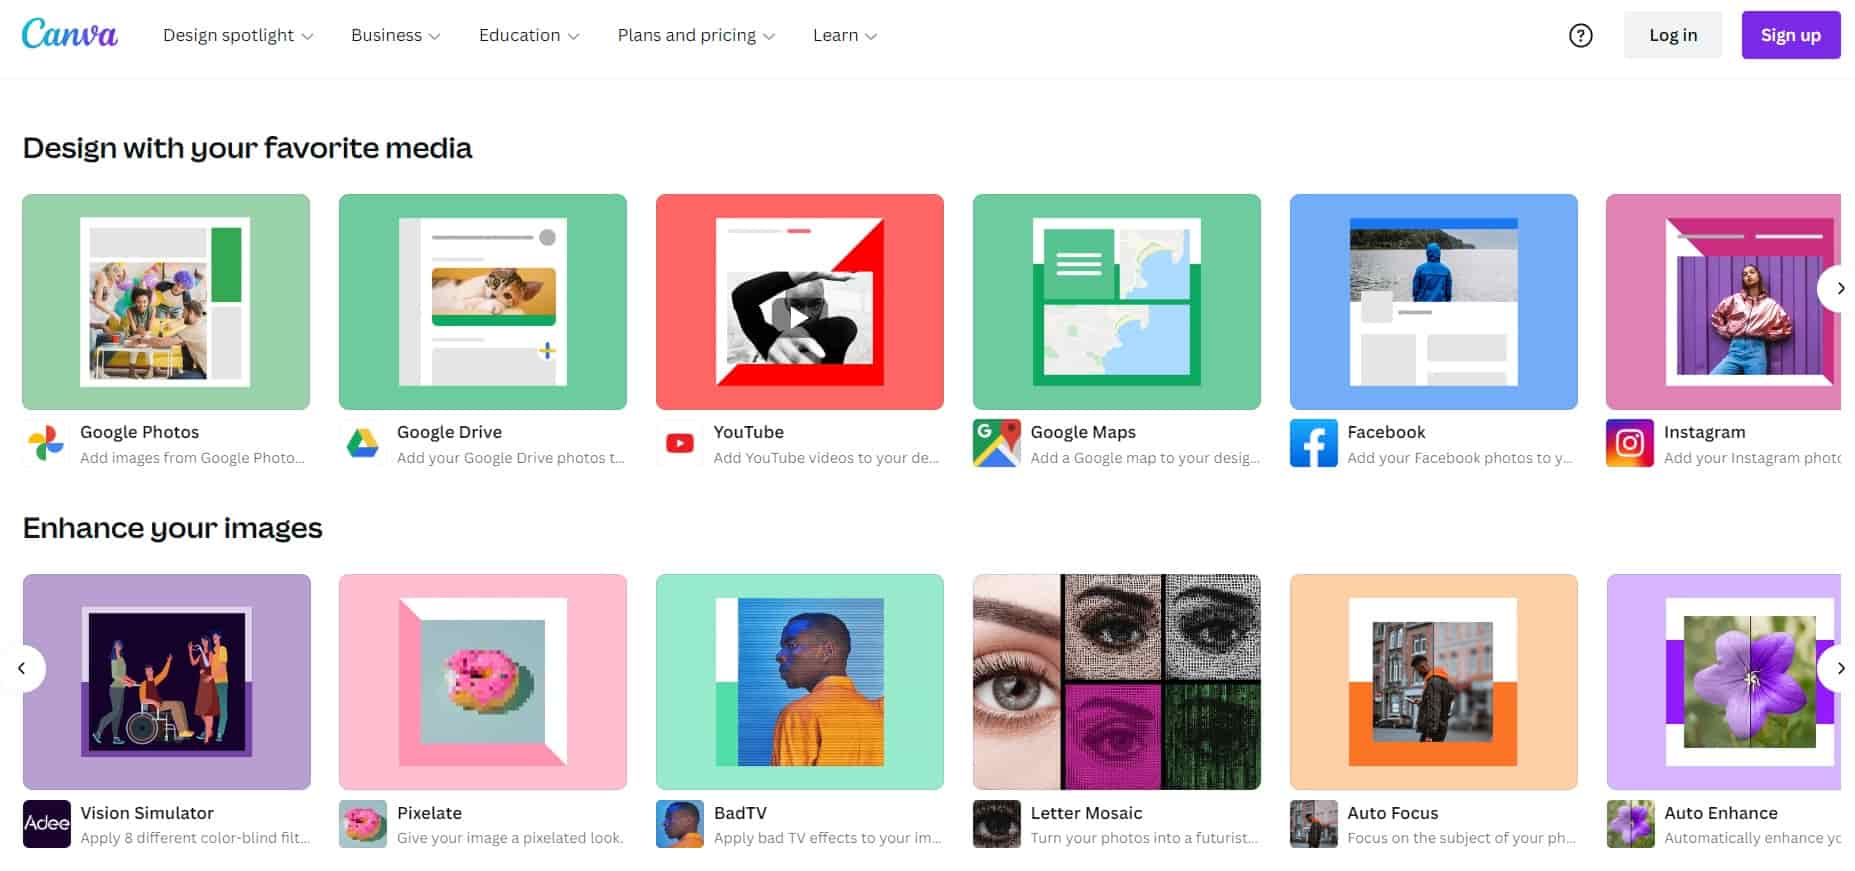Expand the Plans and pricing menu
The image size is (1855, 871).
point(696,35)
